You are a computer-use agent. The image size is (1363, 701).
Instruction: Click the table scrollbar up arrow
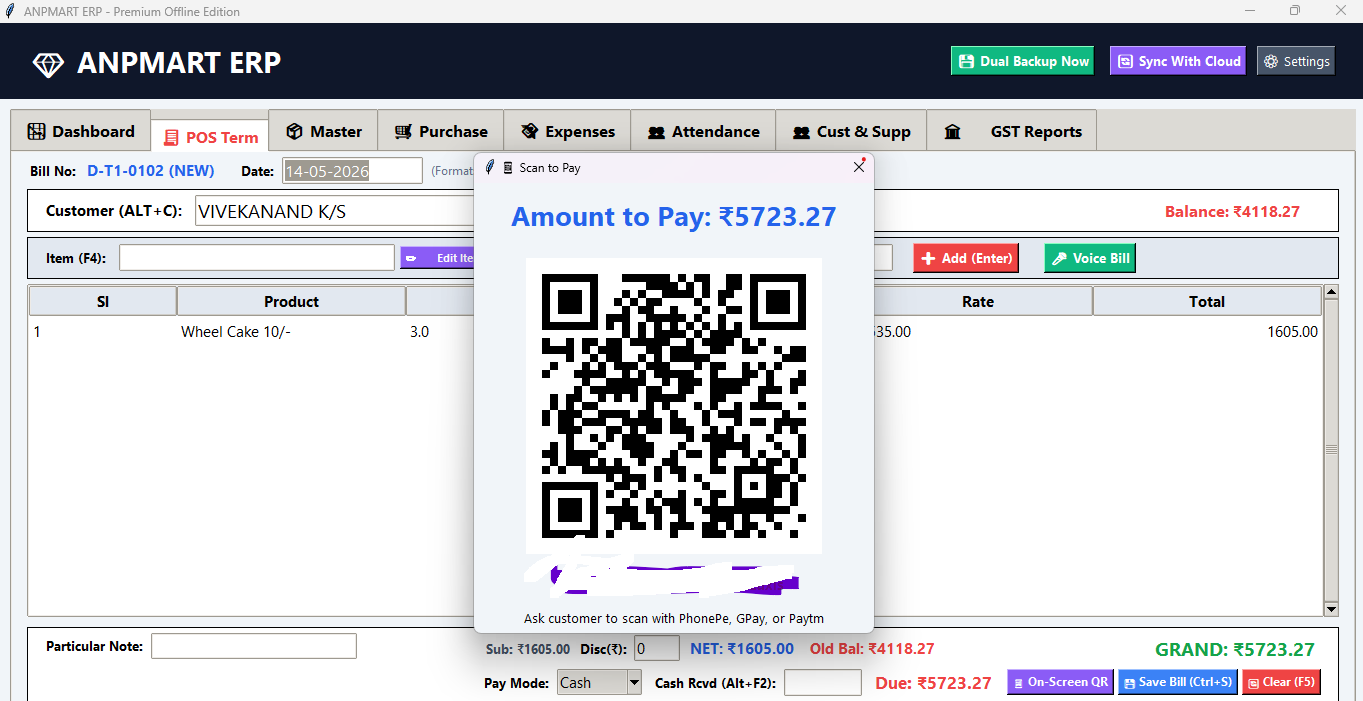point(1331,293)
